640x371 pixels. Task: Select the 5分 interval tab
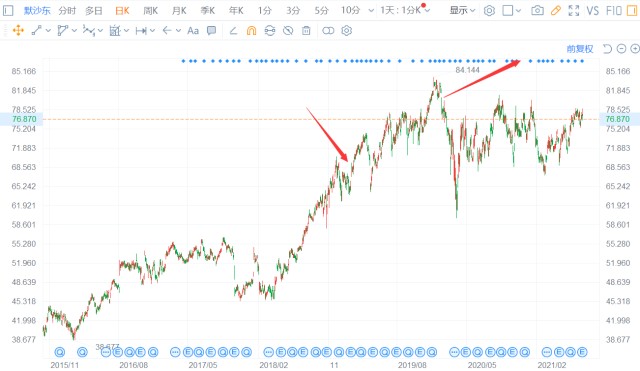pos(321,11)
